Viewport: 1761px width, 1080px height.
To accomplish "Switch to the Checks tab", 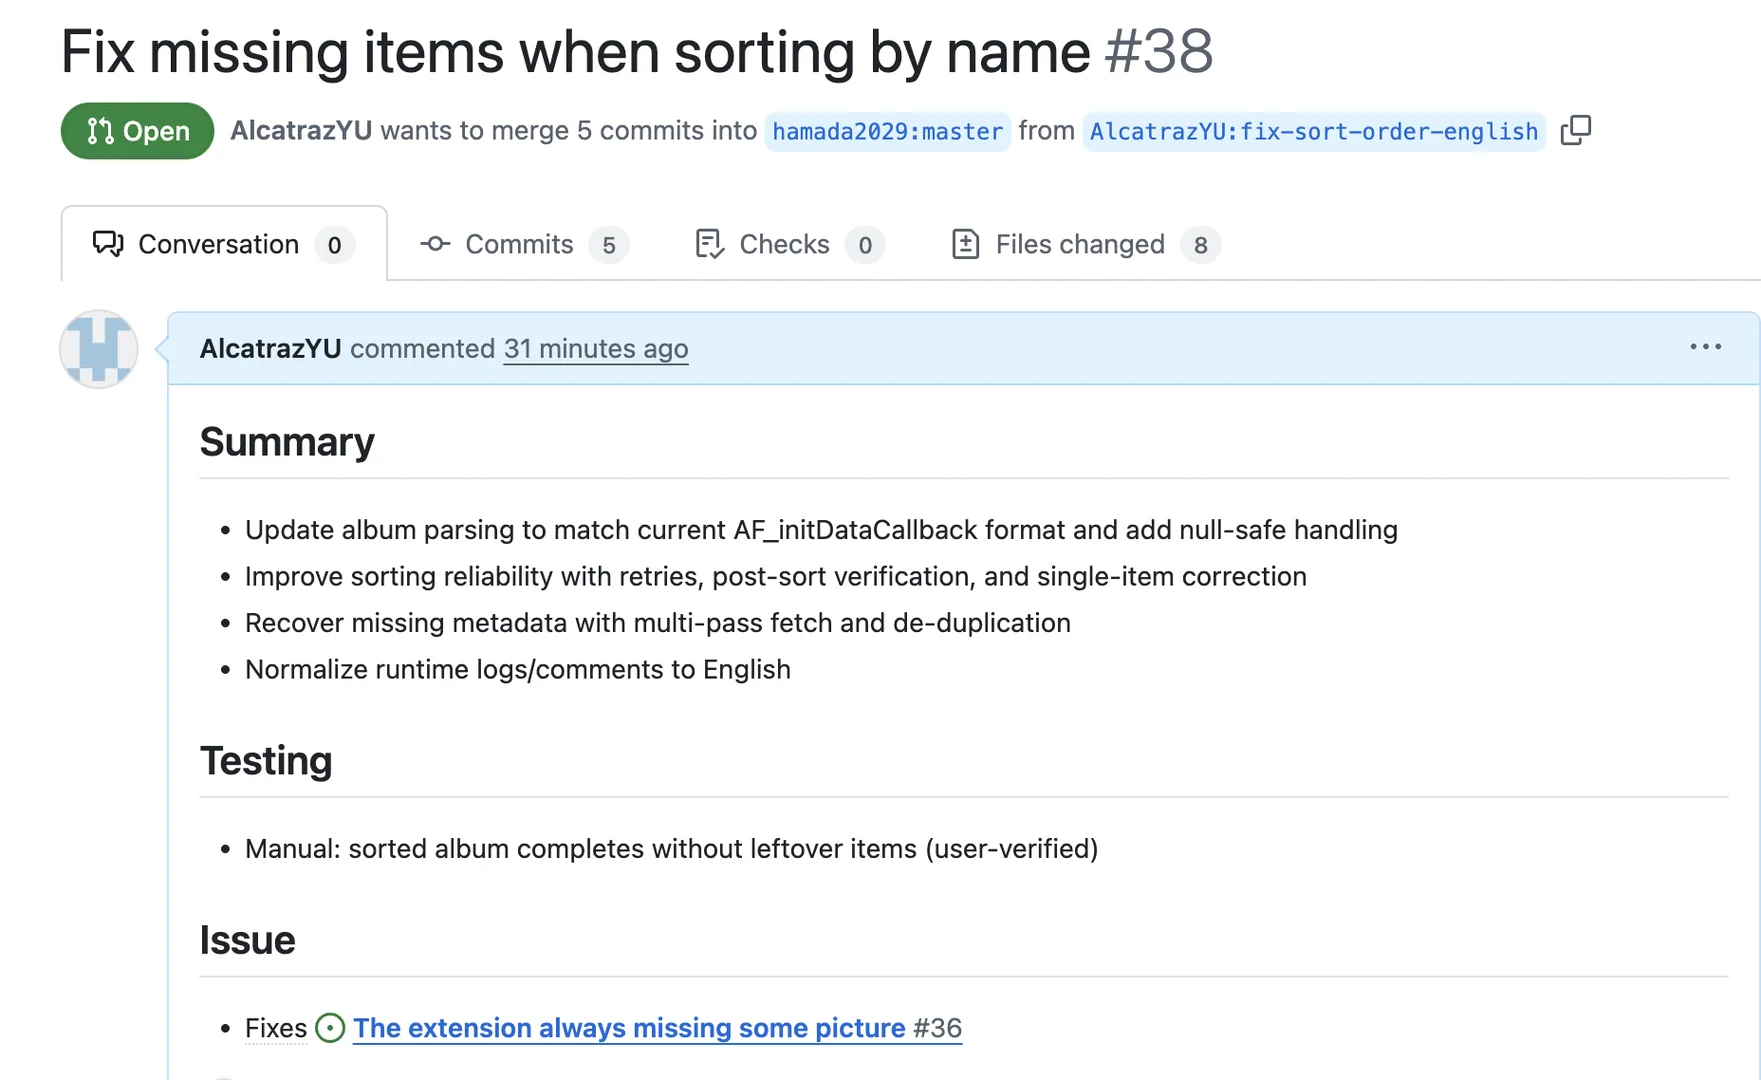I will 789,244.
